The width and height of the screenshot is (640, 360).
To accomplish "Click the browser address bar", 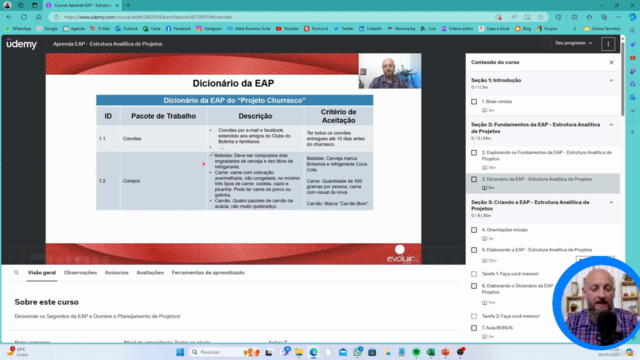I will pos(278,17).
